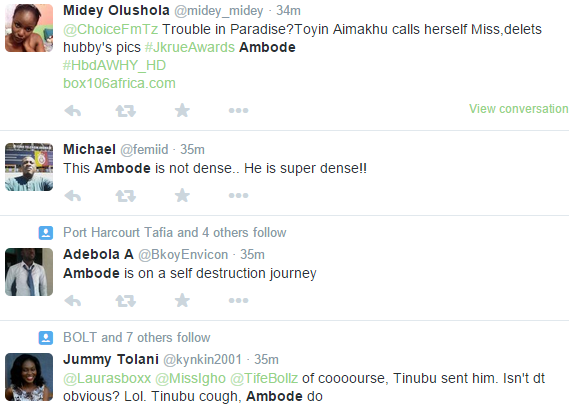569x411 pixels.
Task: Open more options on Midey Olushola's tweet
Action: coord(238,110)
